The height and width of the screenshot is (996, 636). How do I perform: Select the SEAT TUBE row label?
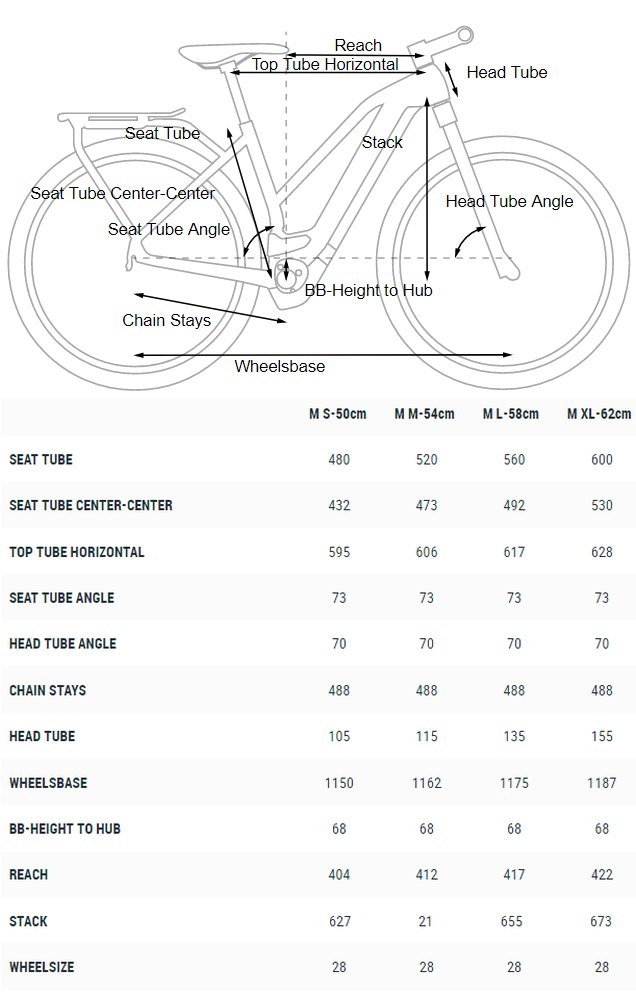click(41, 460)
